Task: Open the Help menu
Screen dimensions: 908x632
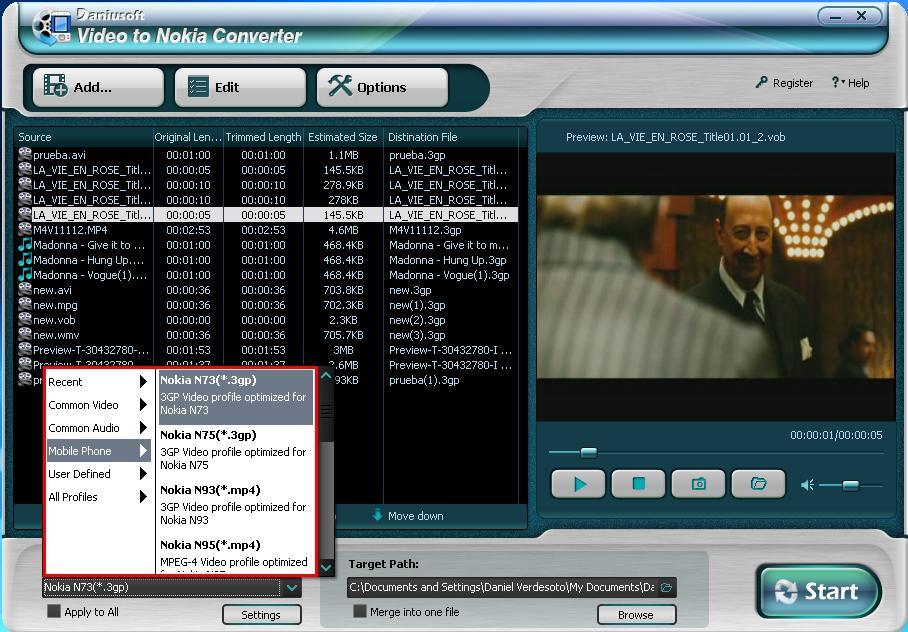Action: point(851,83)
